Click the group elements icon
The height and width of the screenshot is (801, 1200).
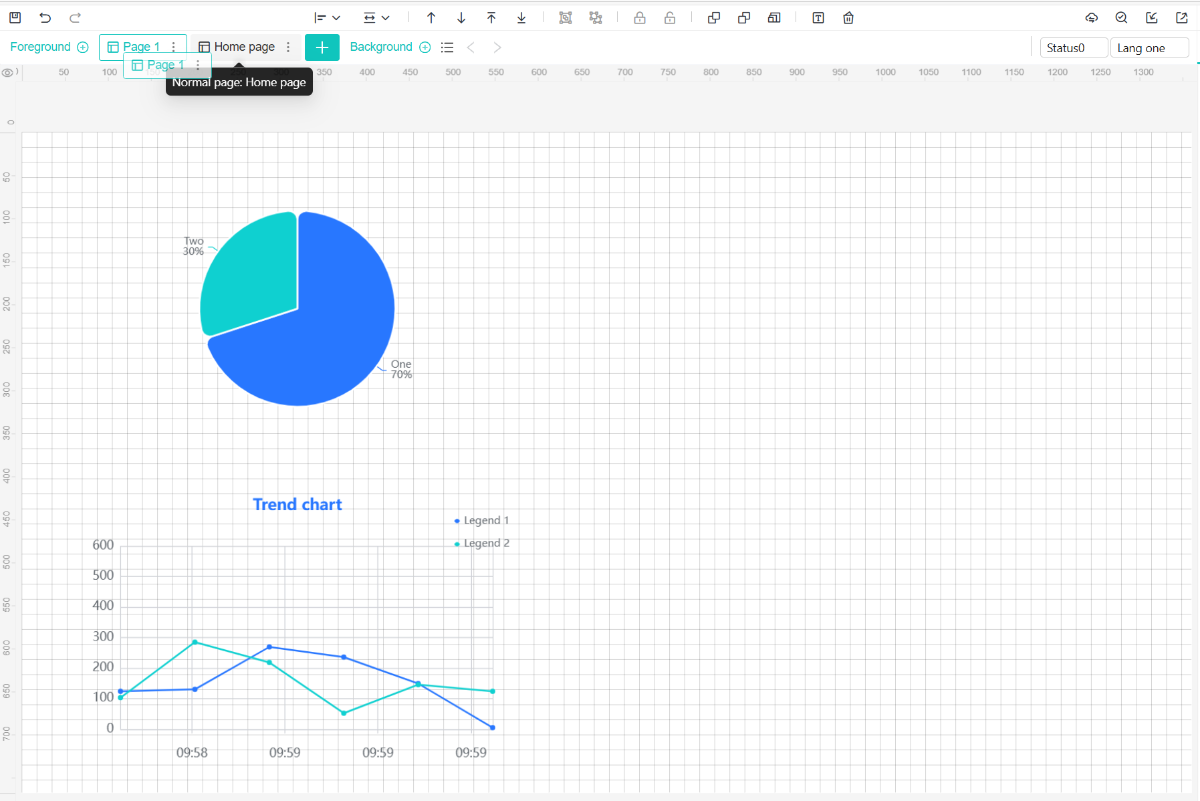tap(565, 17)
